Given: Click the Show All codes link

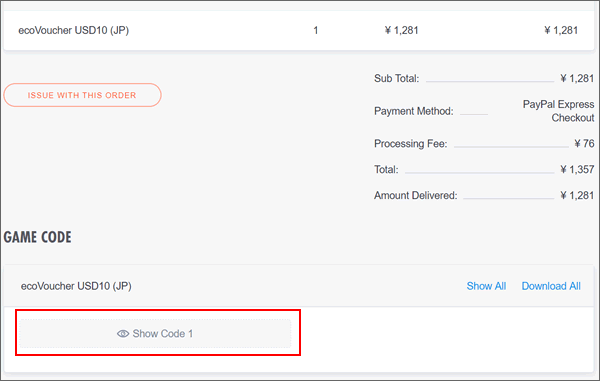Looking at the screenshot, I should pyautogui.click(x=486, y=286).
